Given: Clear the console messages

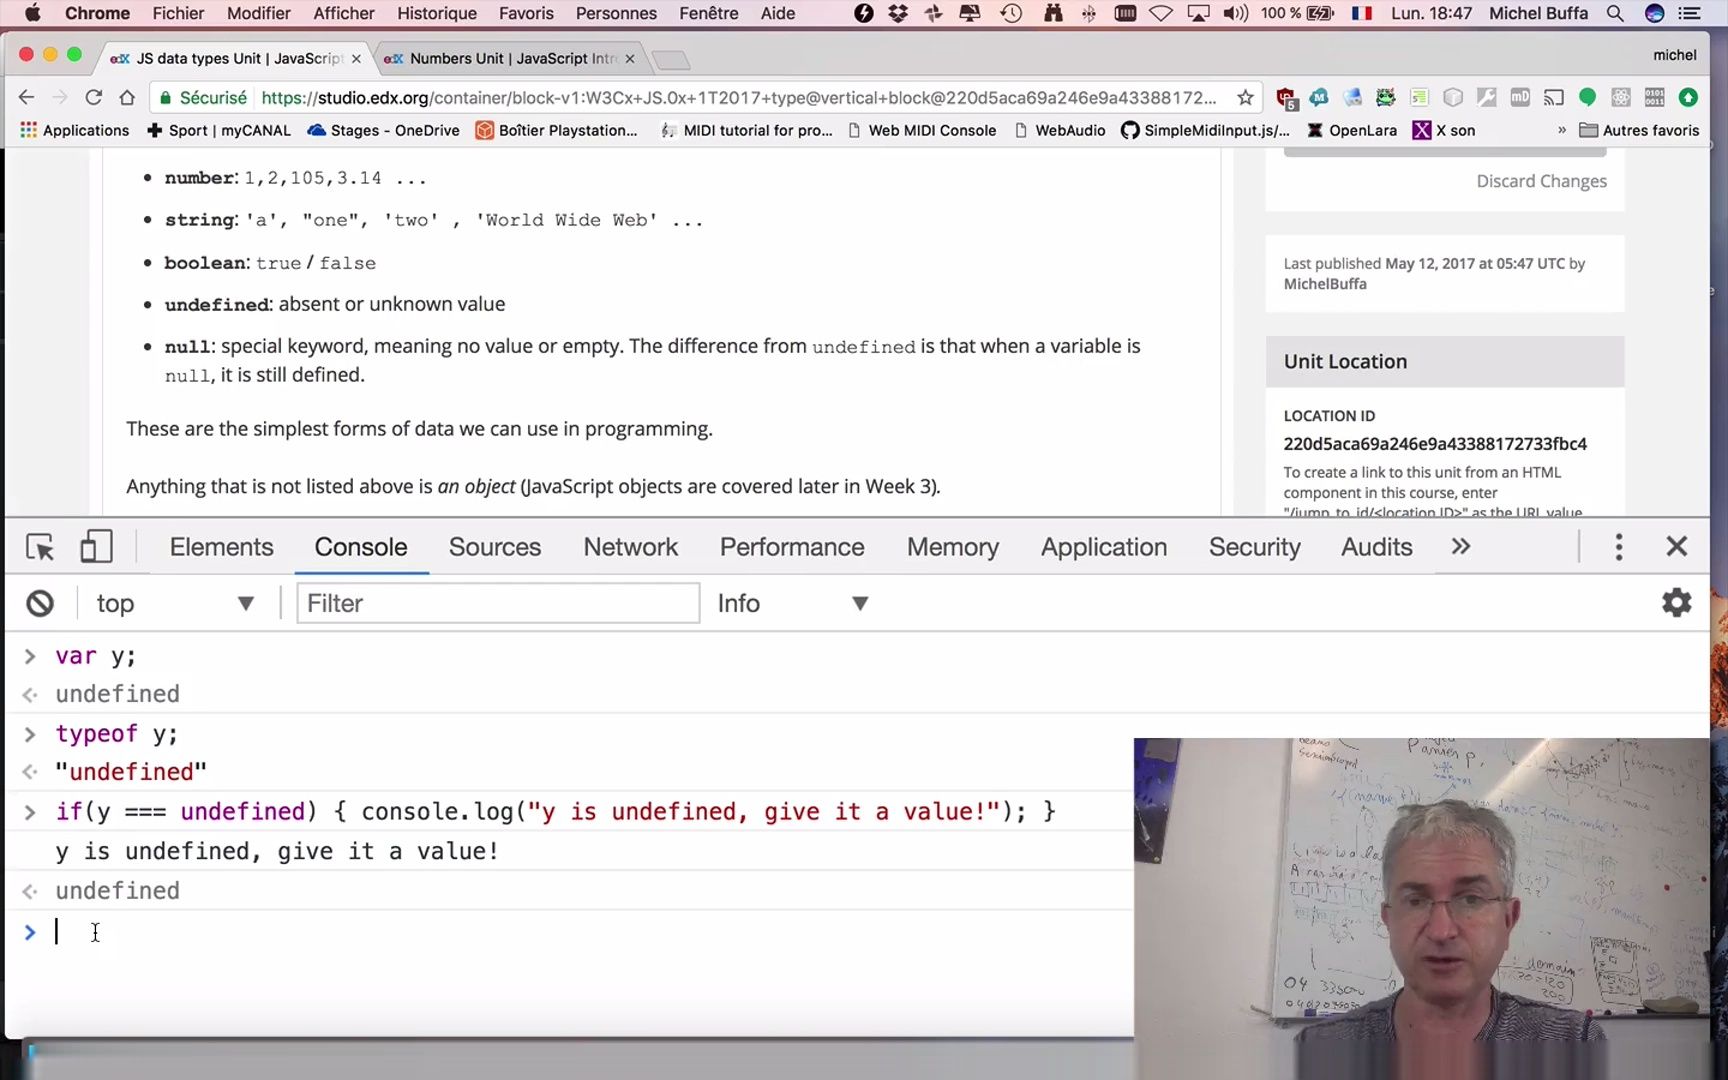Looking at the screenshot, I should [x=40, y=602].
